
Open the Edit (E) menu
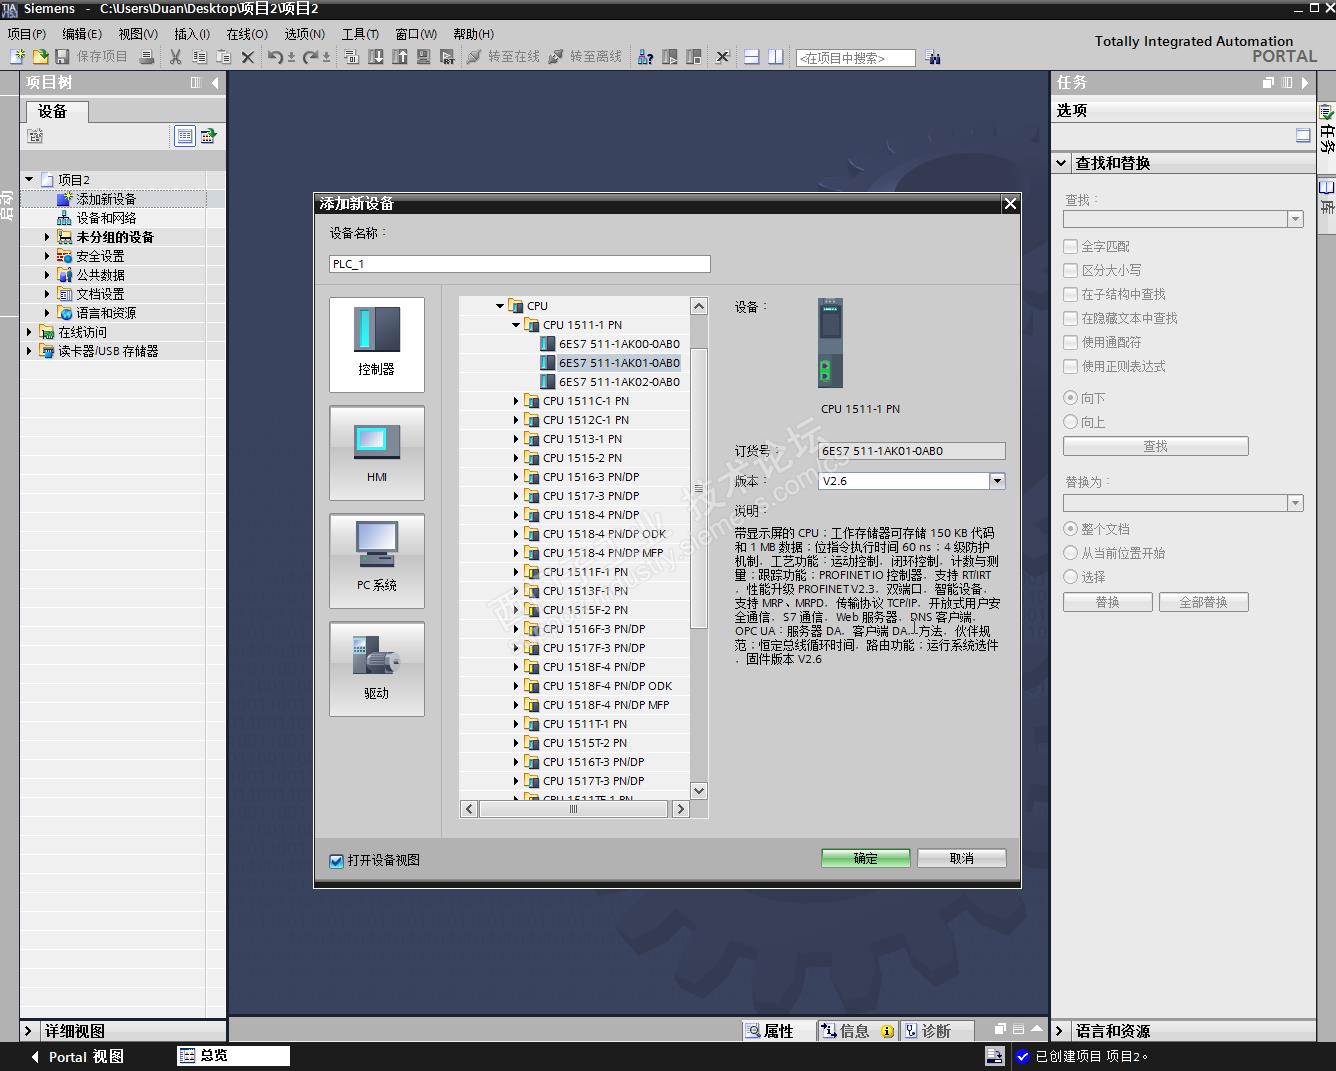(x=82, y=34)
